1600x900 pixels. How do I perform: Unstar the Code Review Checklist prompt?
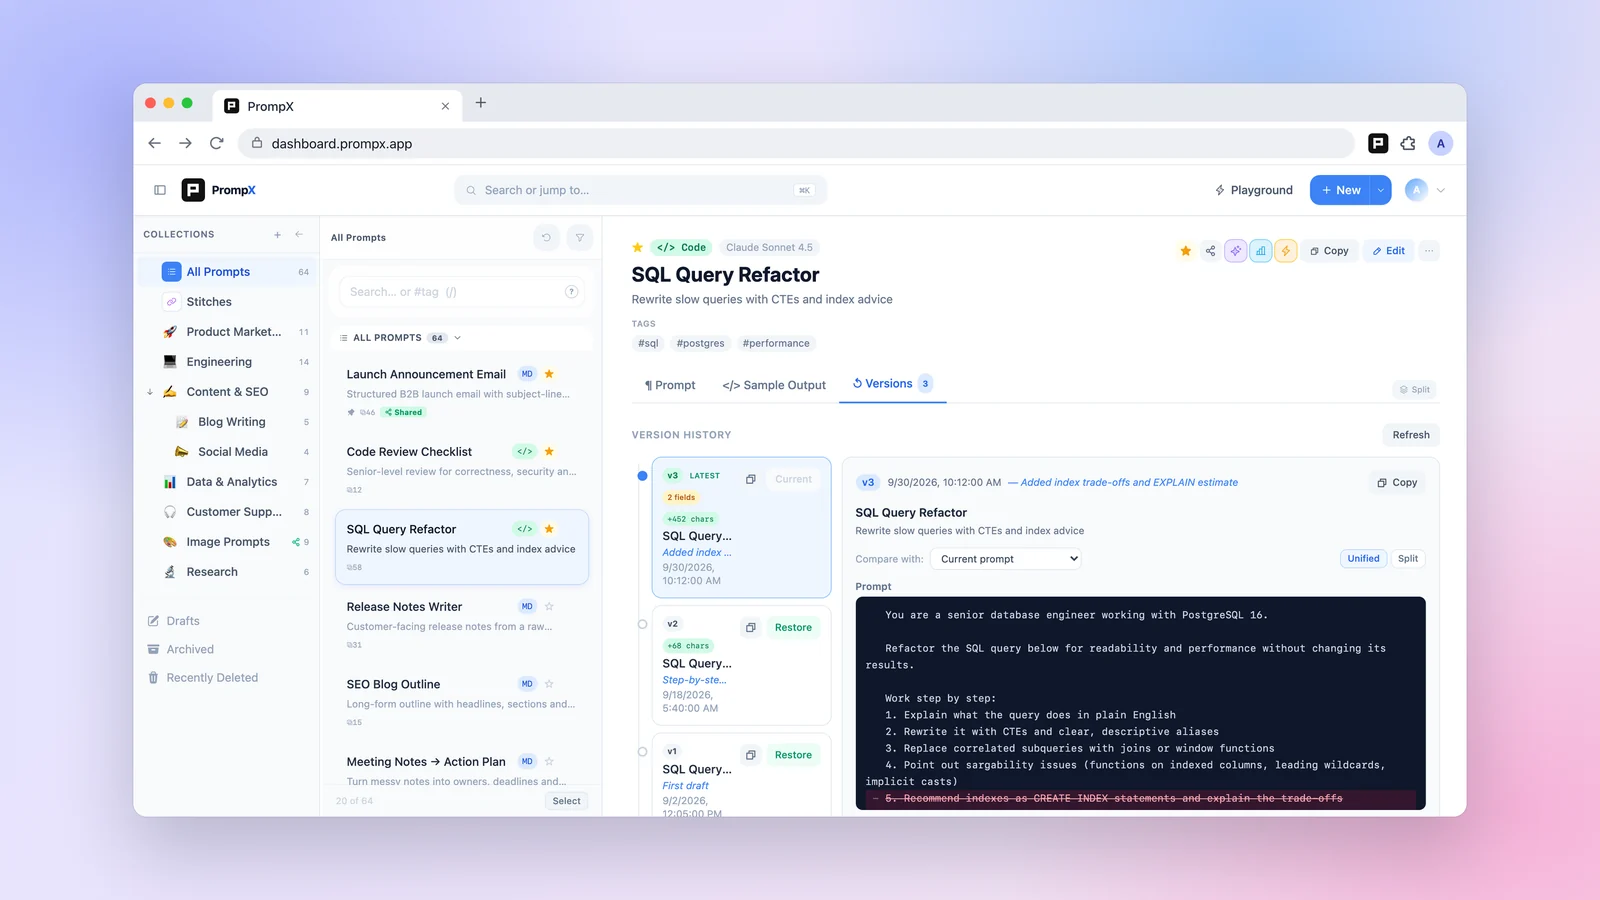coord(549,452)
